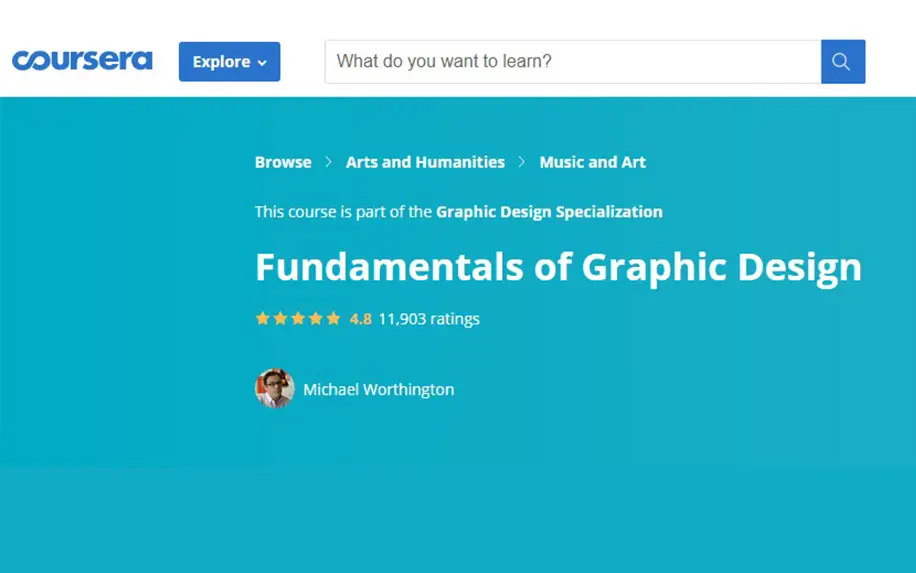Open the Graphic Design Specialization link

pos(549,211)
